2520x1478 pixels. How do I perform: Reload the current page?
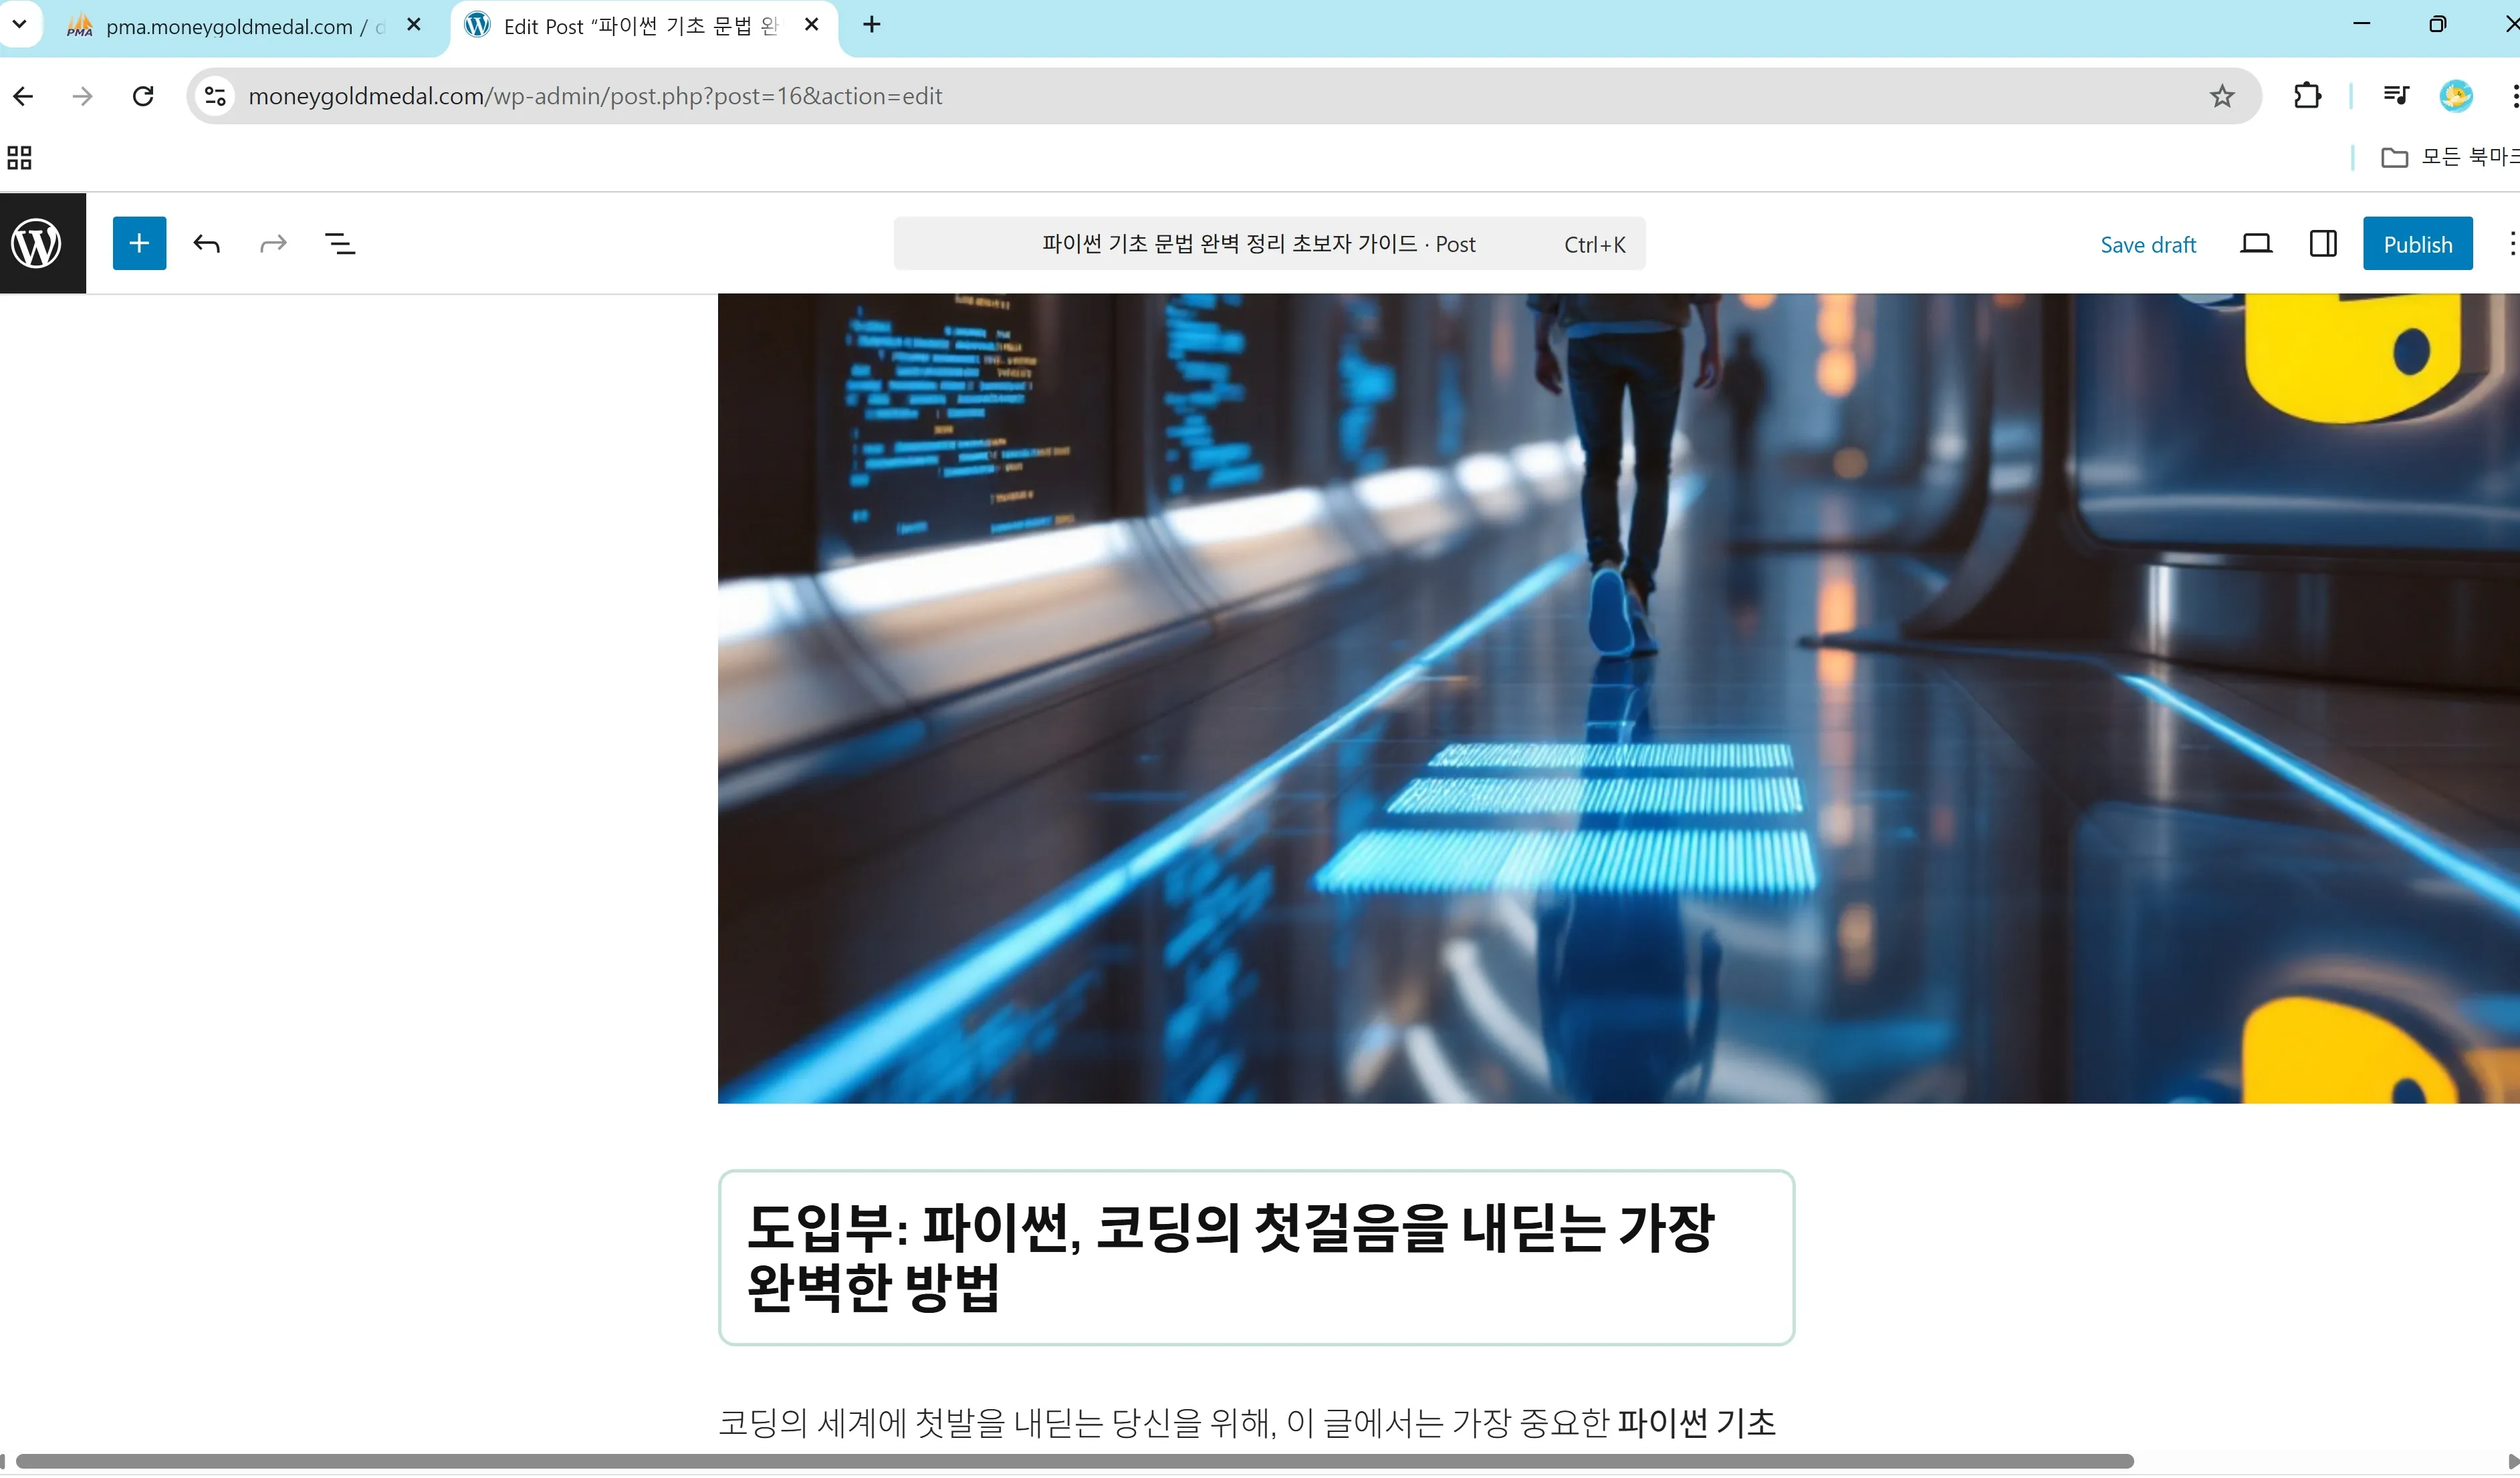143,96
